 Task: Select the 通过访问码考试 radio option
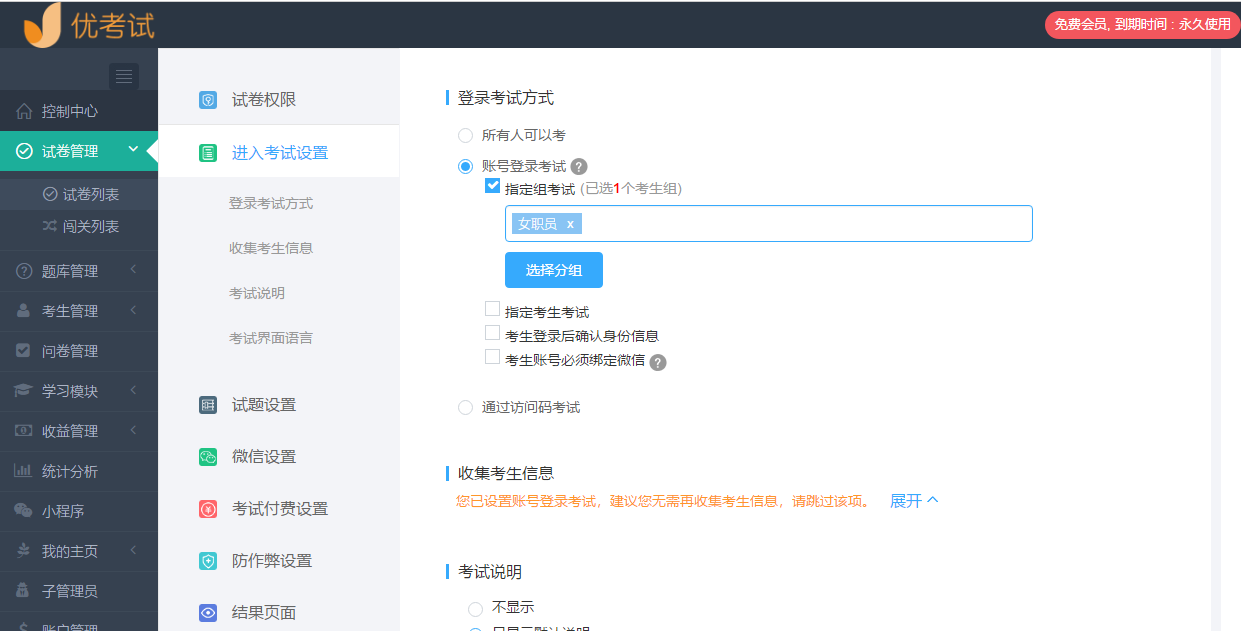(464, 407)
